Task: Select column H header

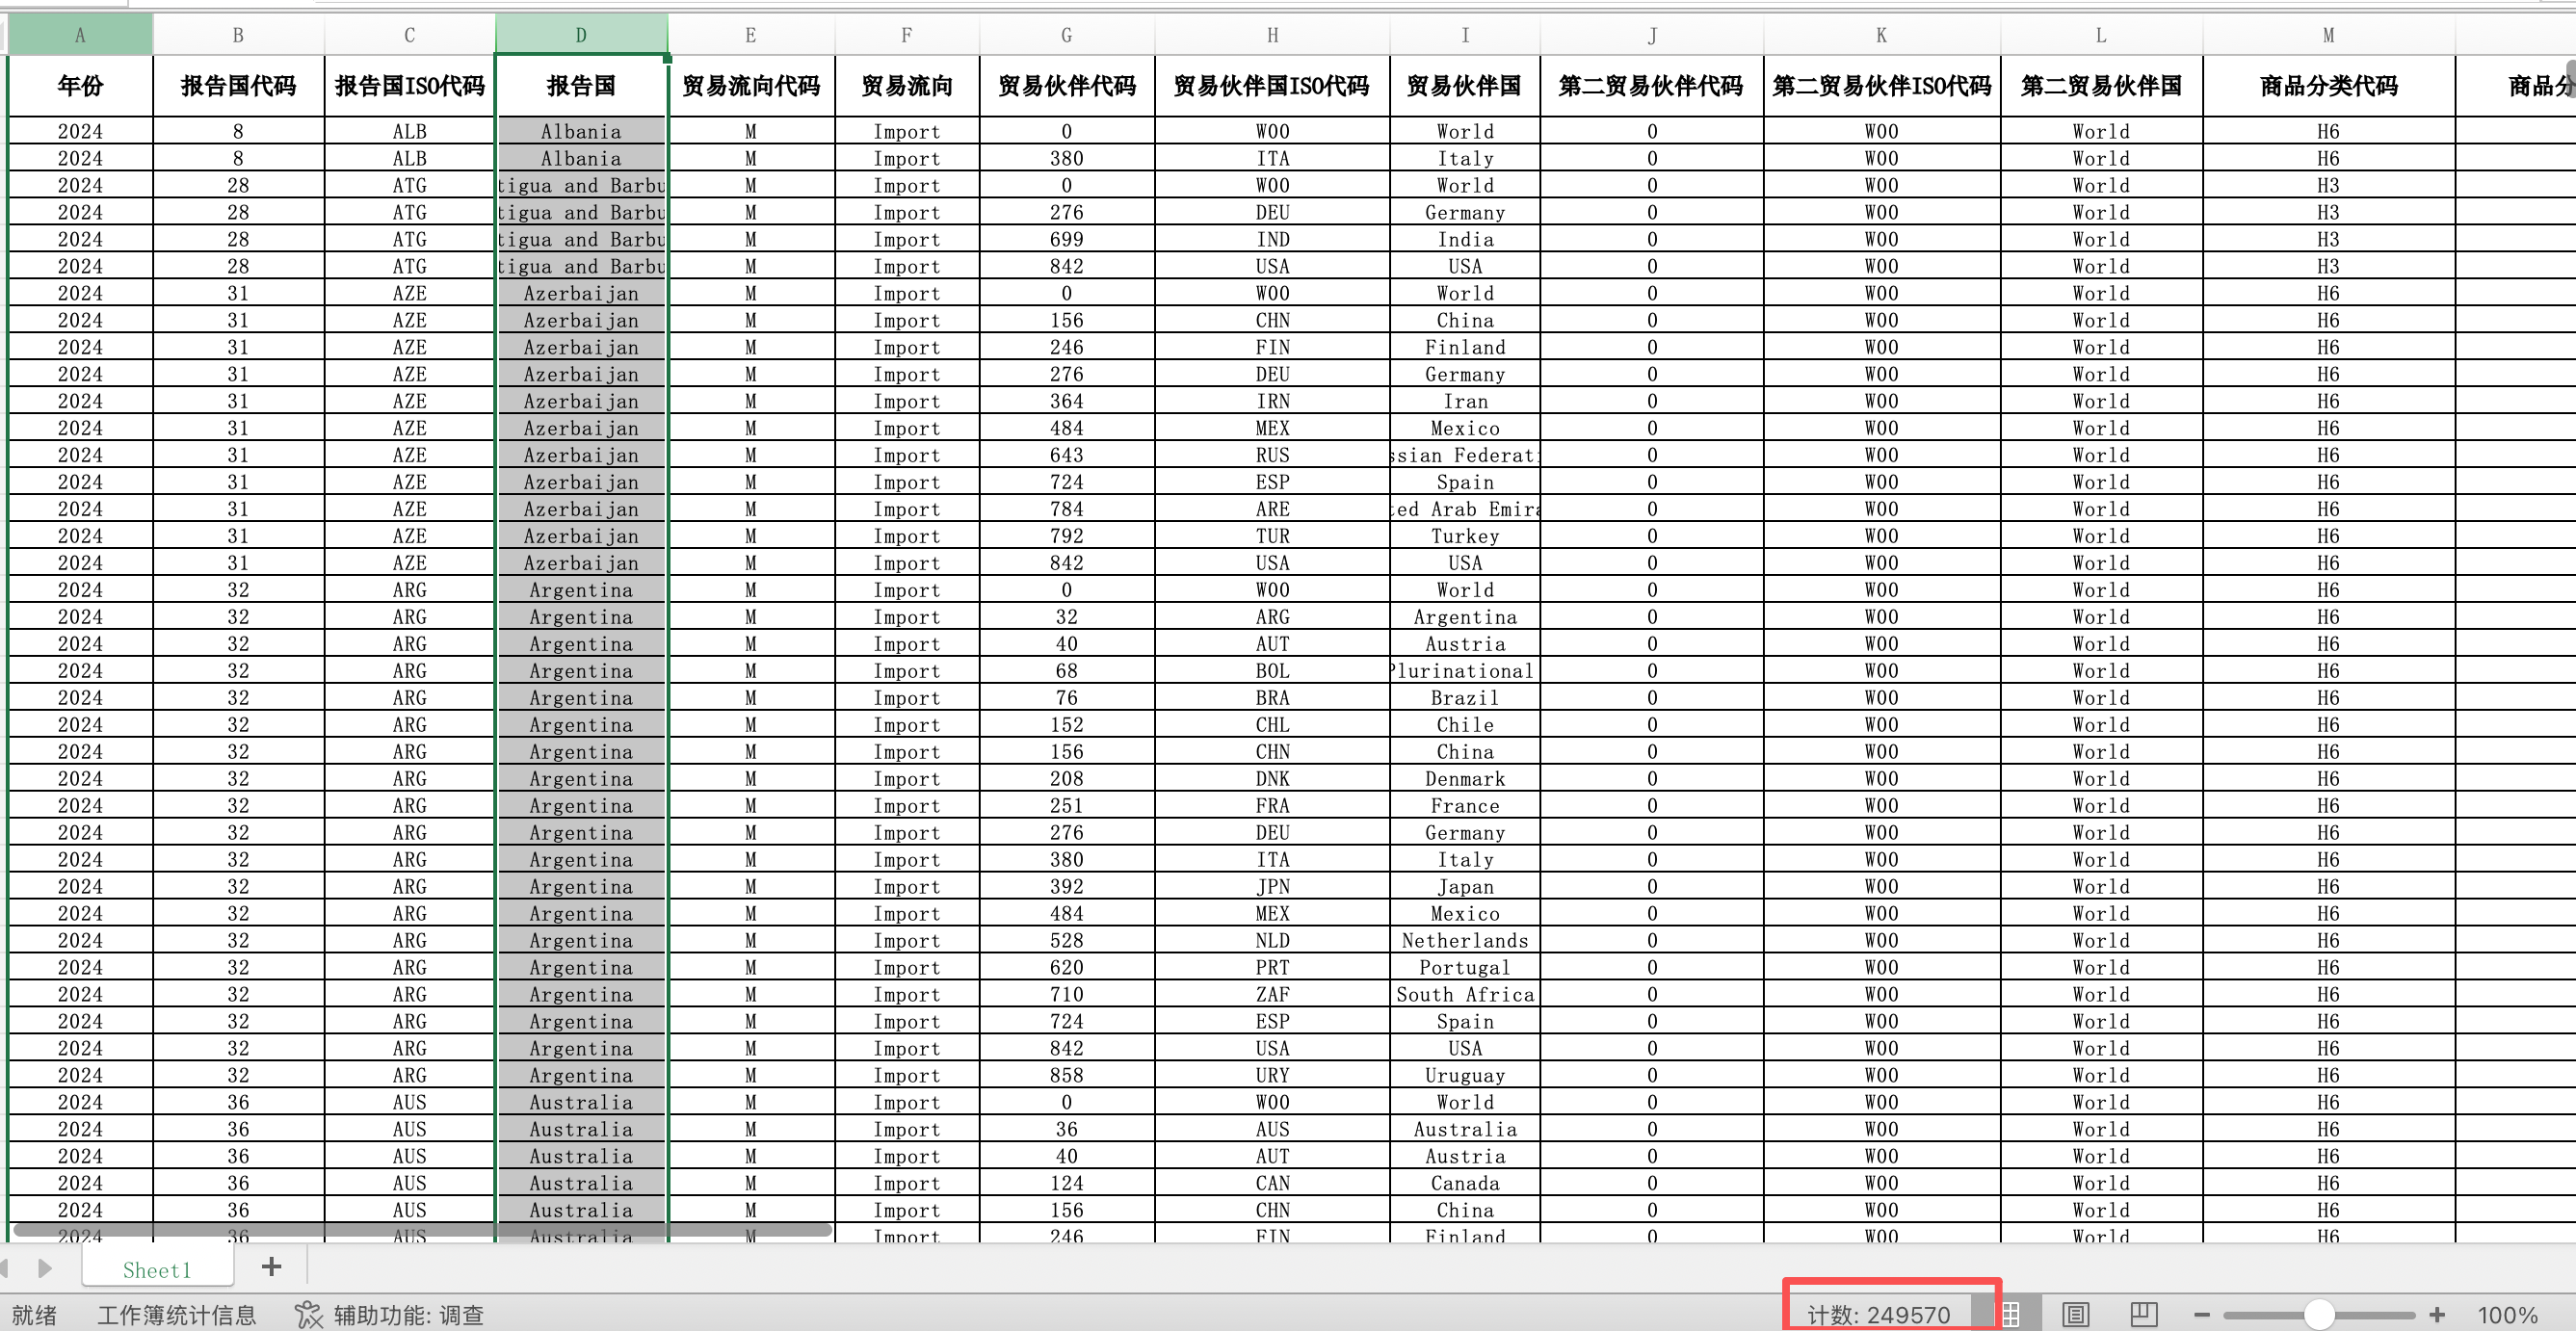Action: click(x=1272, y=35)
